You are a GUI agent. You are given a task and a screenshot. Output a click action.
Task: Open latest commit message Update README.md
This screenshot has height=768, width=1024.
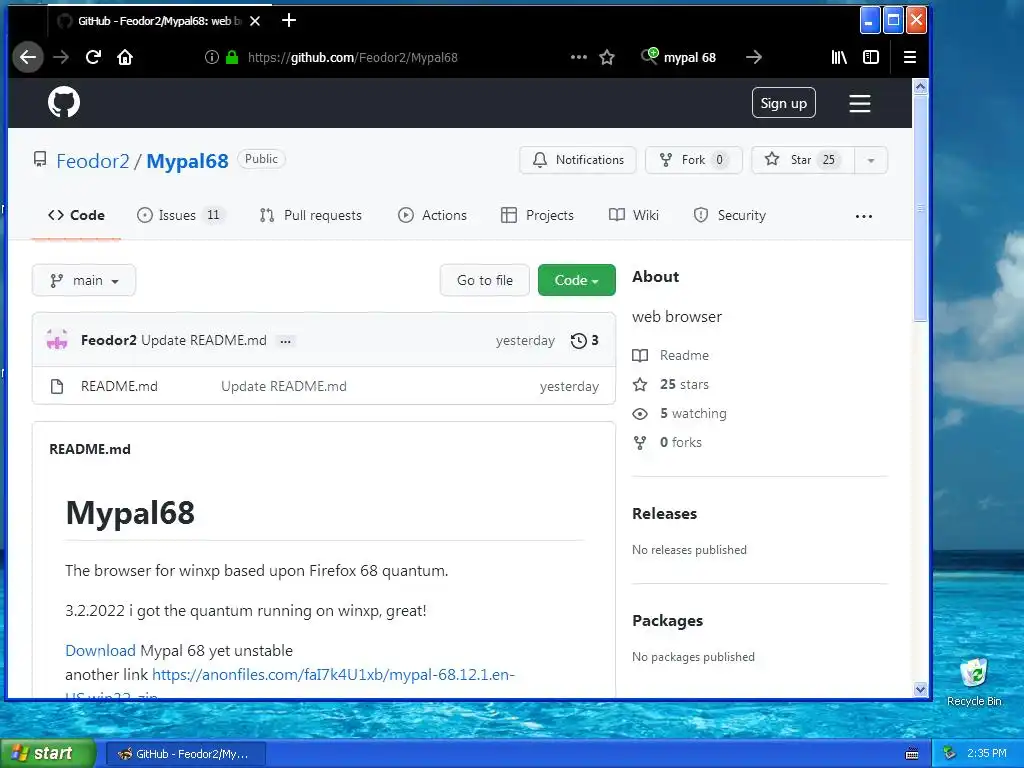click(204, 340)
